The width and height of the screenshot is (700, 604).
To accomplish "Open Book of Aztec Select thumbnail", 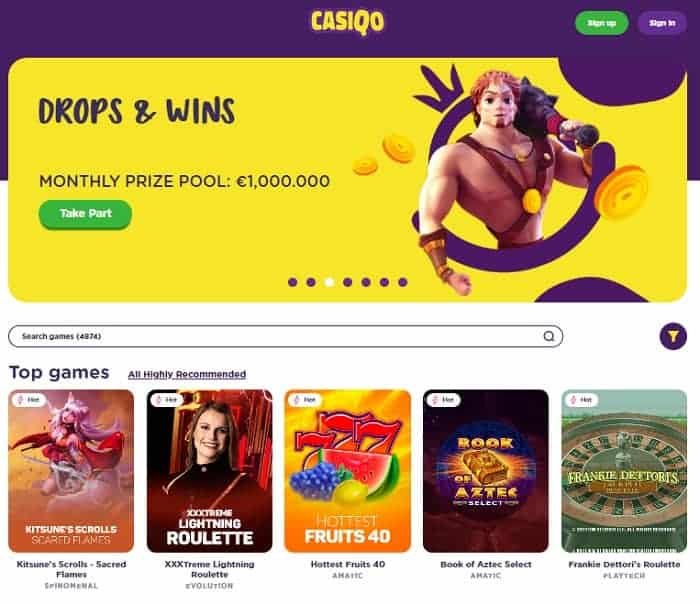I will (x=486, y=471).
